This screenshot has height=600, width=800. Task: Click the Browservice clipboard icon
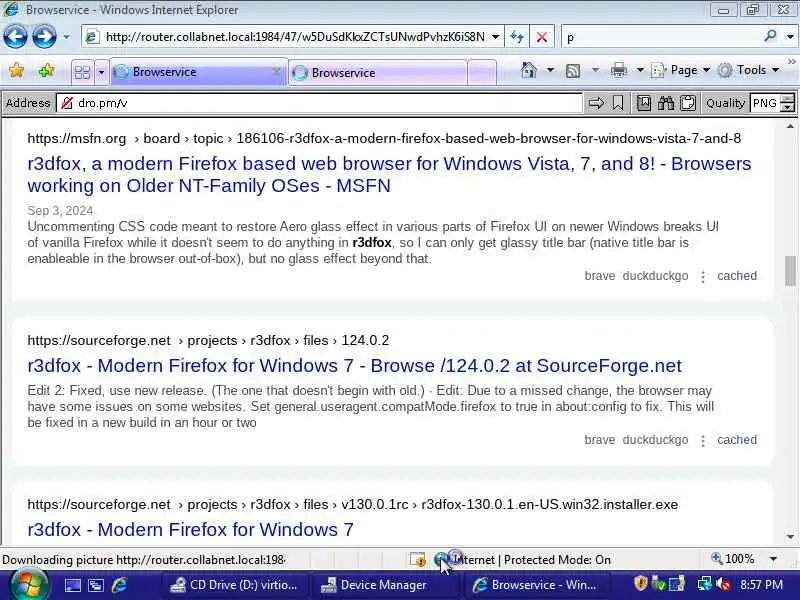pos(688,103)
